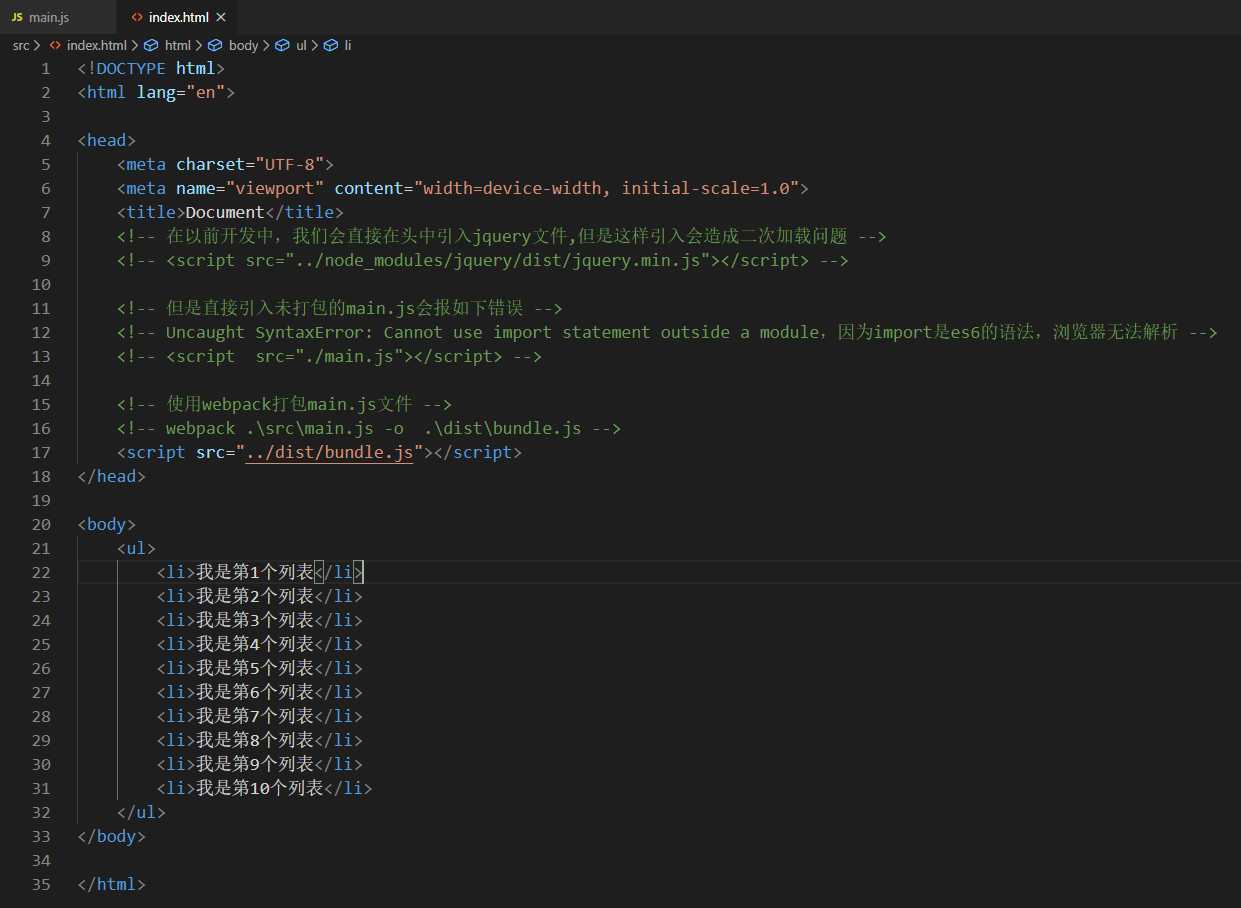
Task: Open the ../dist/bundle.js script link
Action: (329, 452)
